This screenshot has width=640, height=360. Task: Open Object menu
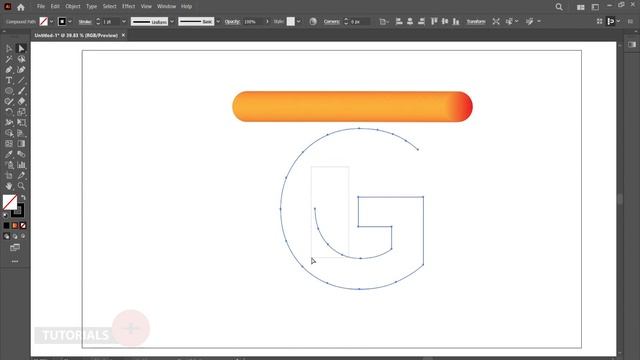(x=73, y=7)
